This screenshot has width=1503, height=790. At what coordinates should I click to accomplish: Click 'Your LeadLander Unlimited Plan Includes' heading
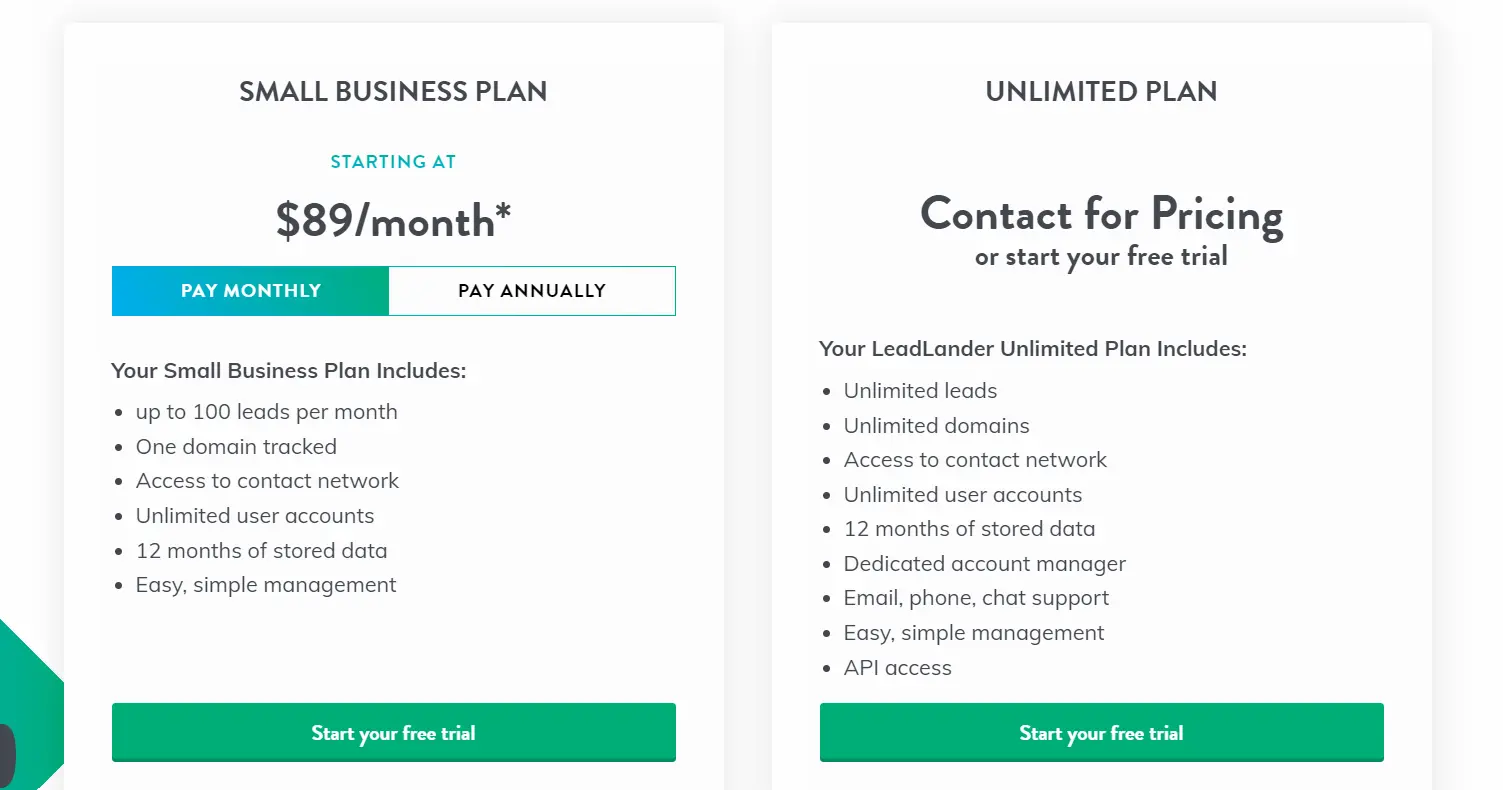click(1033, 348)
